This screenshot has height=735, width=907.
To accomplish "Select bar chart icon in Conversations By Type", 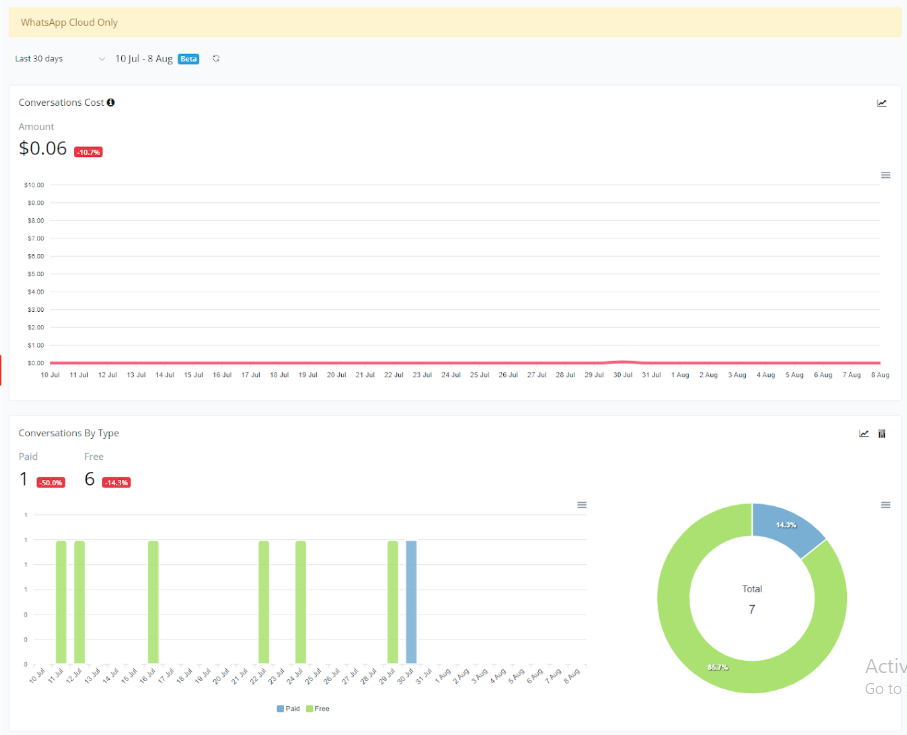I will pyautogui.click(x=882, y=434).
